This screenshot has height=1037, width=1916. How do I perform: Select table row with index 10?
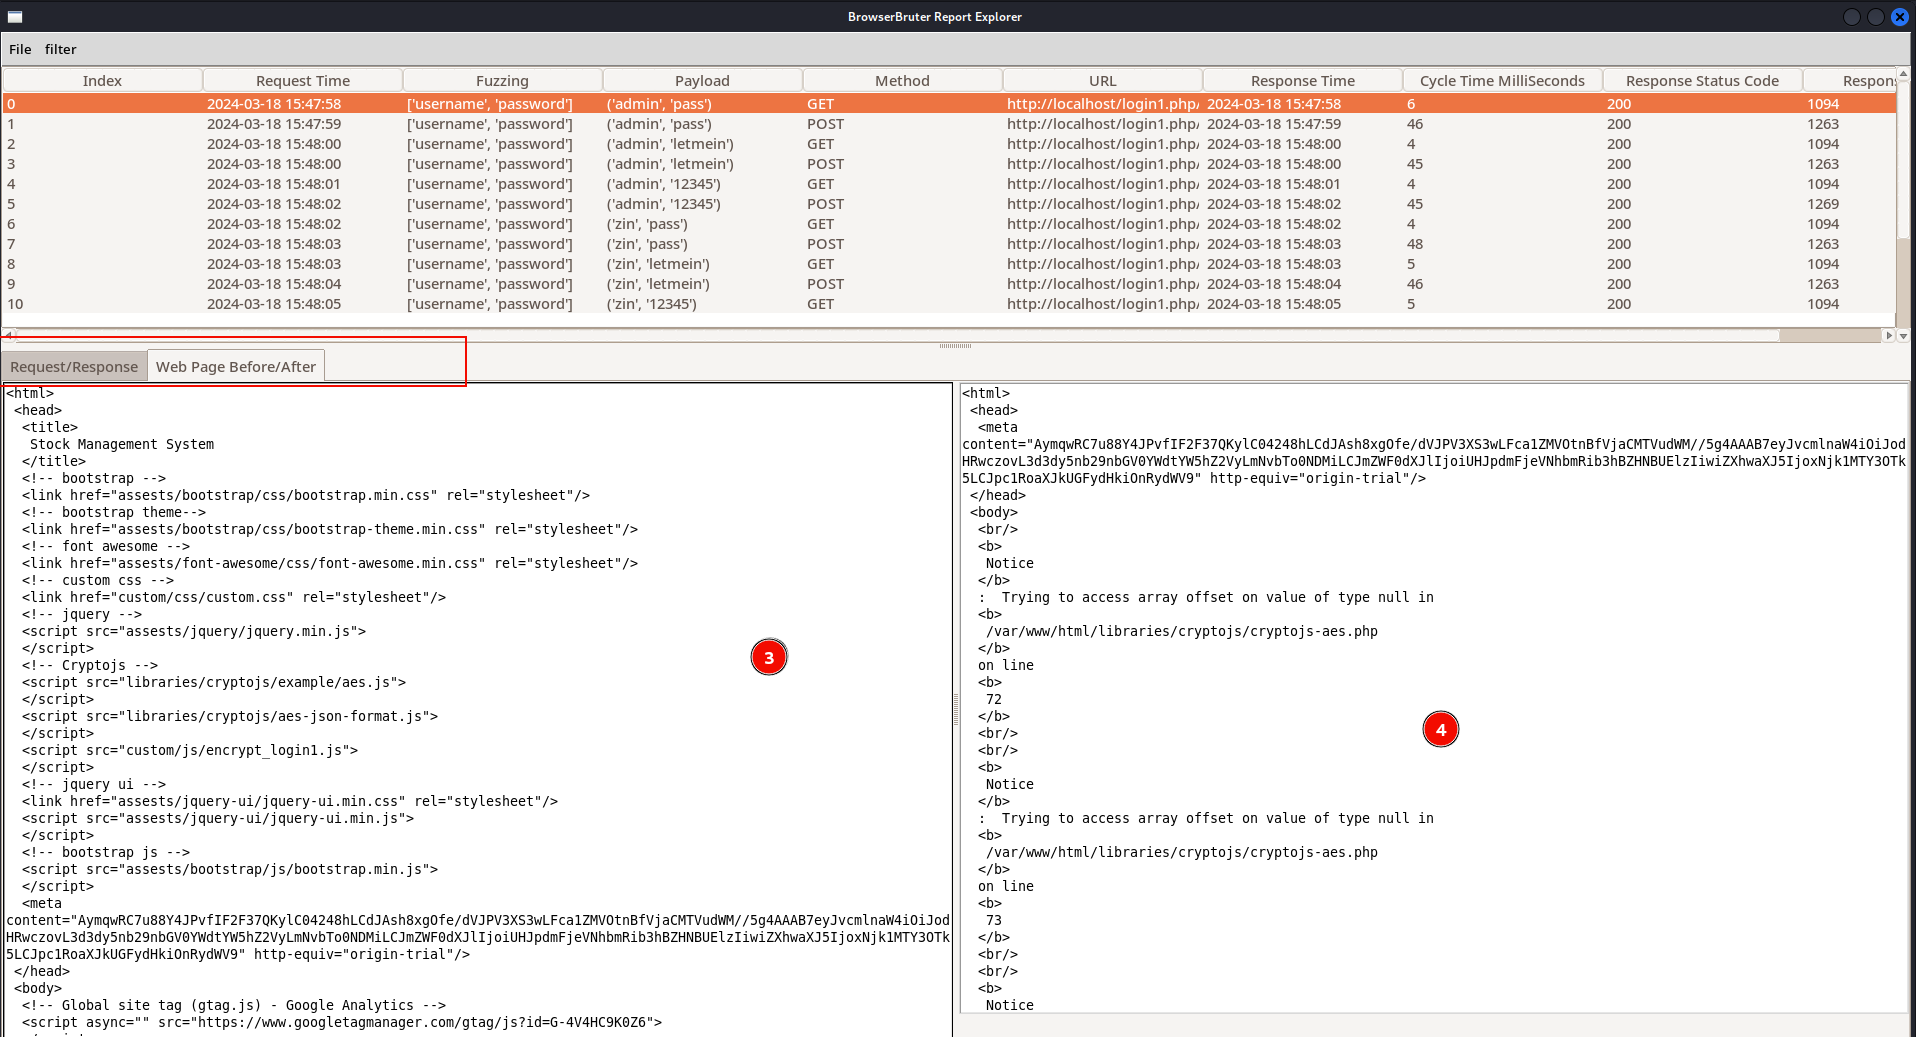[949, 304]
